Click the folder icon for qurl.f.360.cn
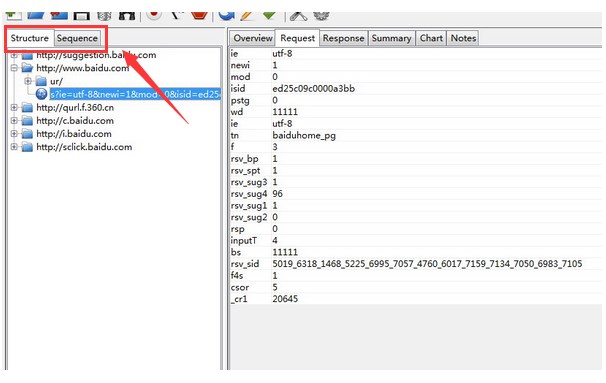This screenshot has width=606, height=383. tap(27, 107)
